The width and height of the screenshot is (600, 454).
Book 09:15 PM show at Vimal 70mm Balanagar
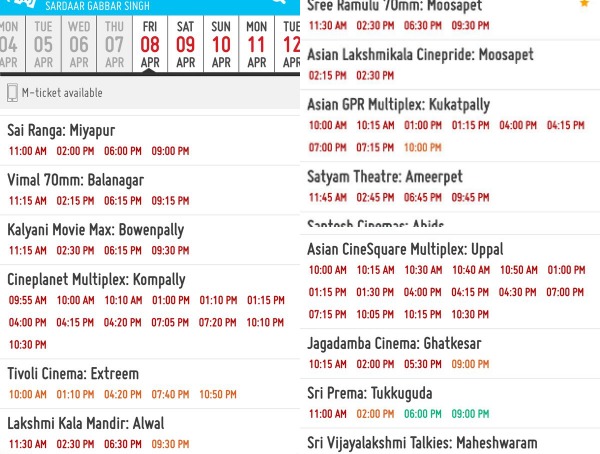[x=170, y=201]
